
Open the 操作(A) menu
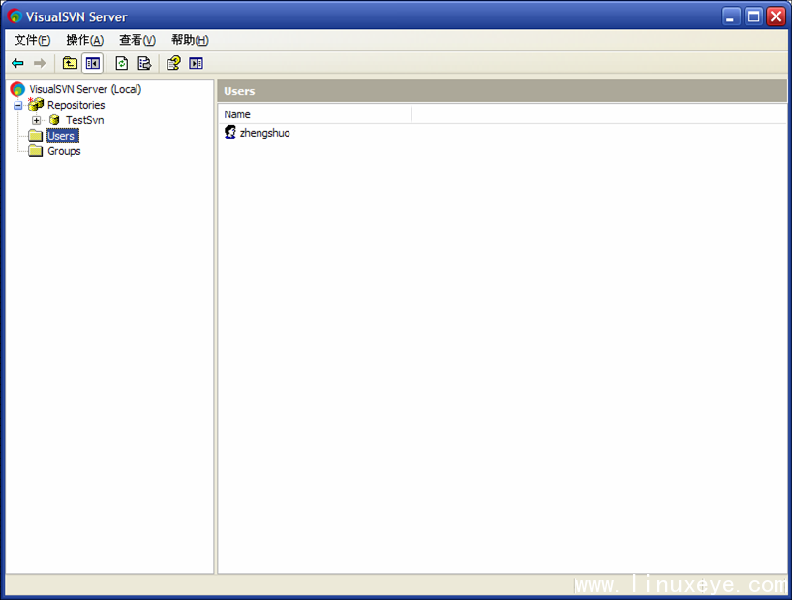coord(85,40)
